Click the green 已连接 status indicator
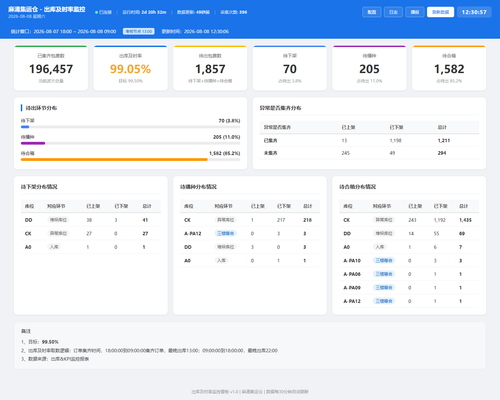 [x=104, y=12]
